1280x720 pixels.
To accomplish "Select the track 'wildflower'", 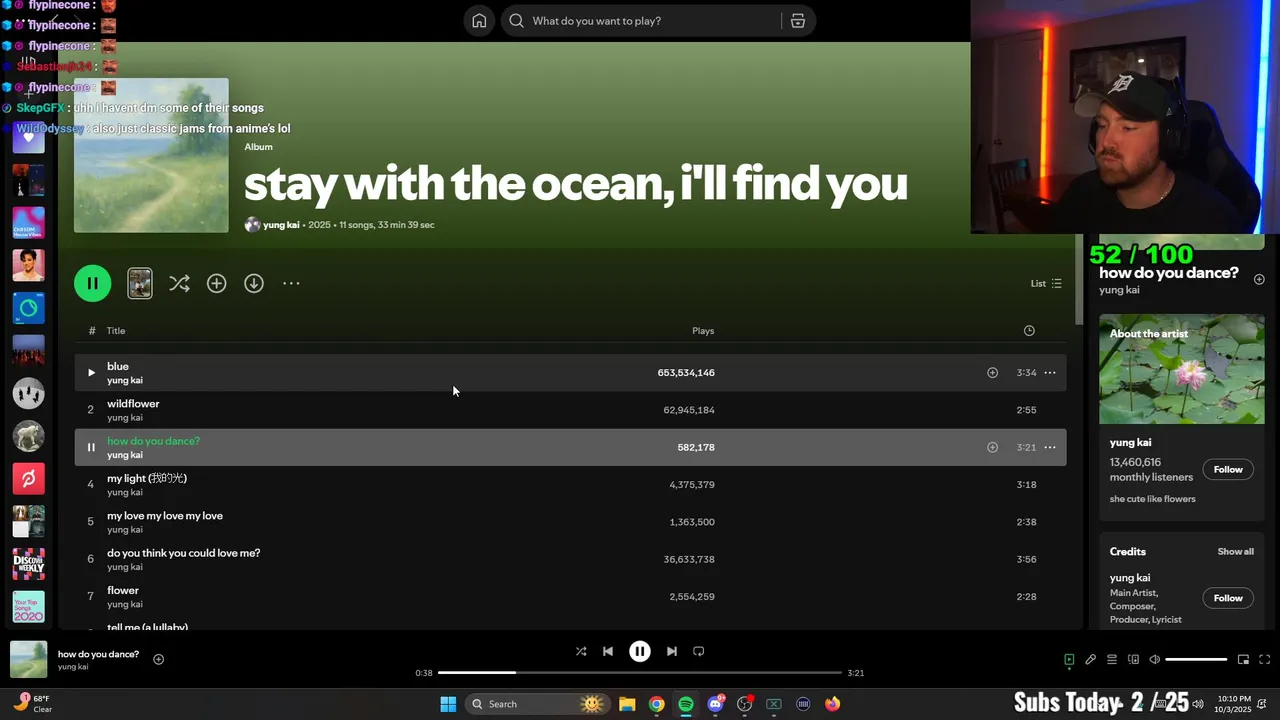I will (570, 410).
